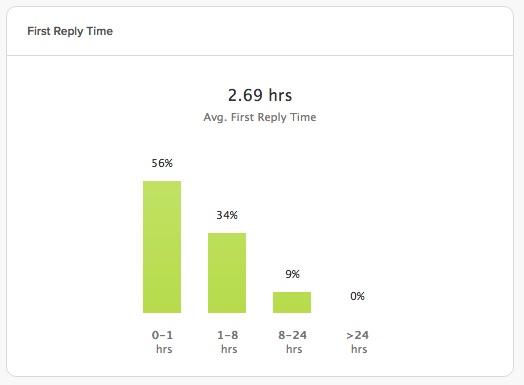
Task: Select the 34% value label
Action: point(227,215)
